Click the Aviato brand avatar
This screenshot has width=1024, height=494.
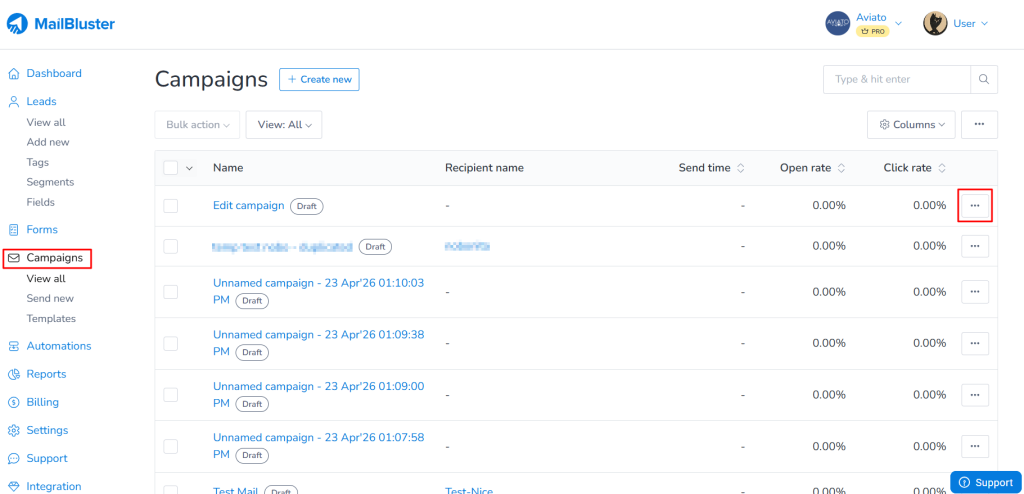[837, 24]
